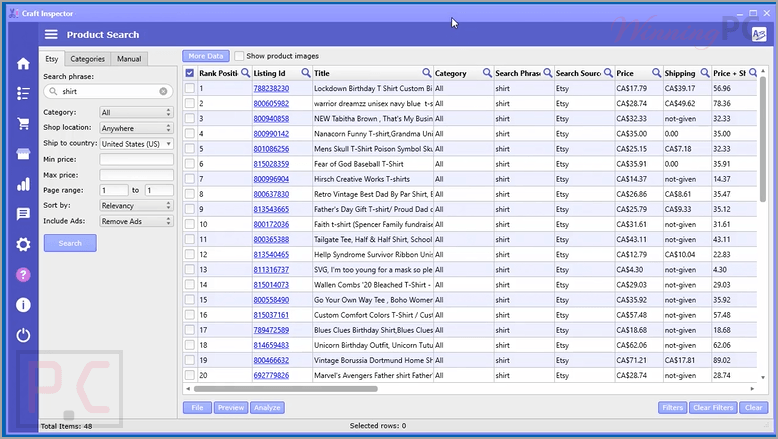Click the Analyze button
Viewport: 778px width, 439px height.
click(267, 408)
